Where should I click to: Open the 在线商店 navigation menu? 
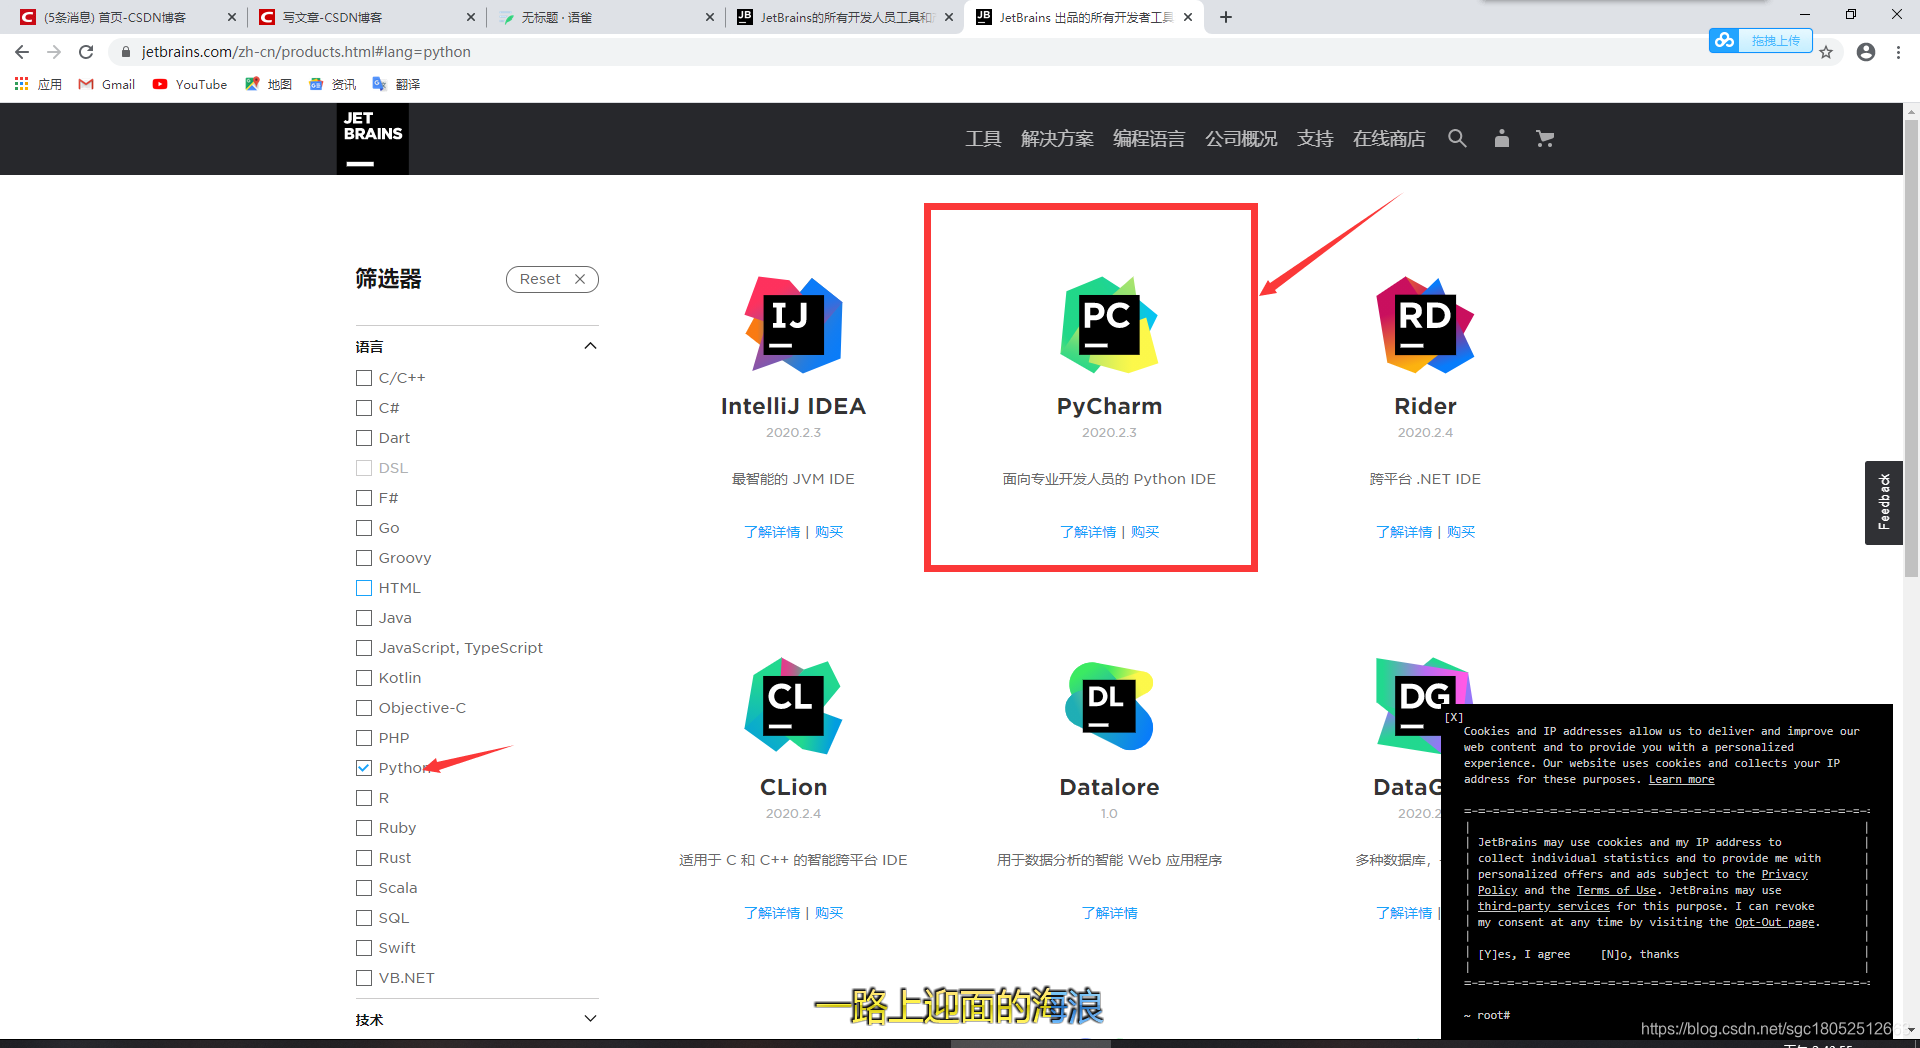(1389, 139)
